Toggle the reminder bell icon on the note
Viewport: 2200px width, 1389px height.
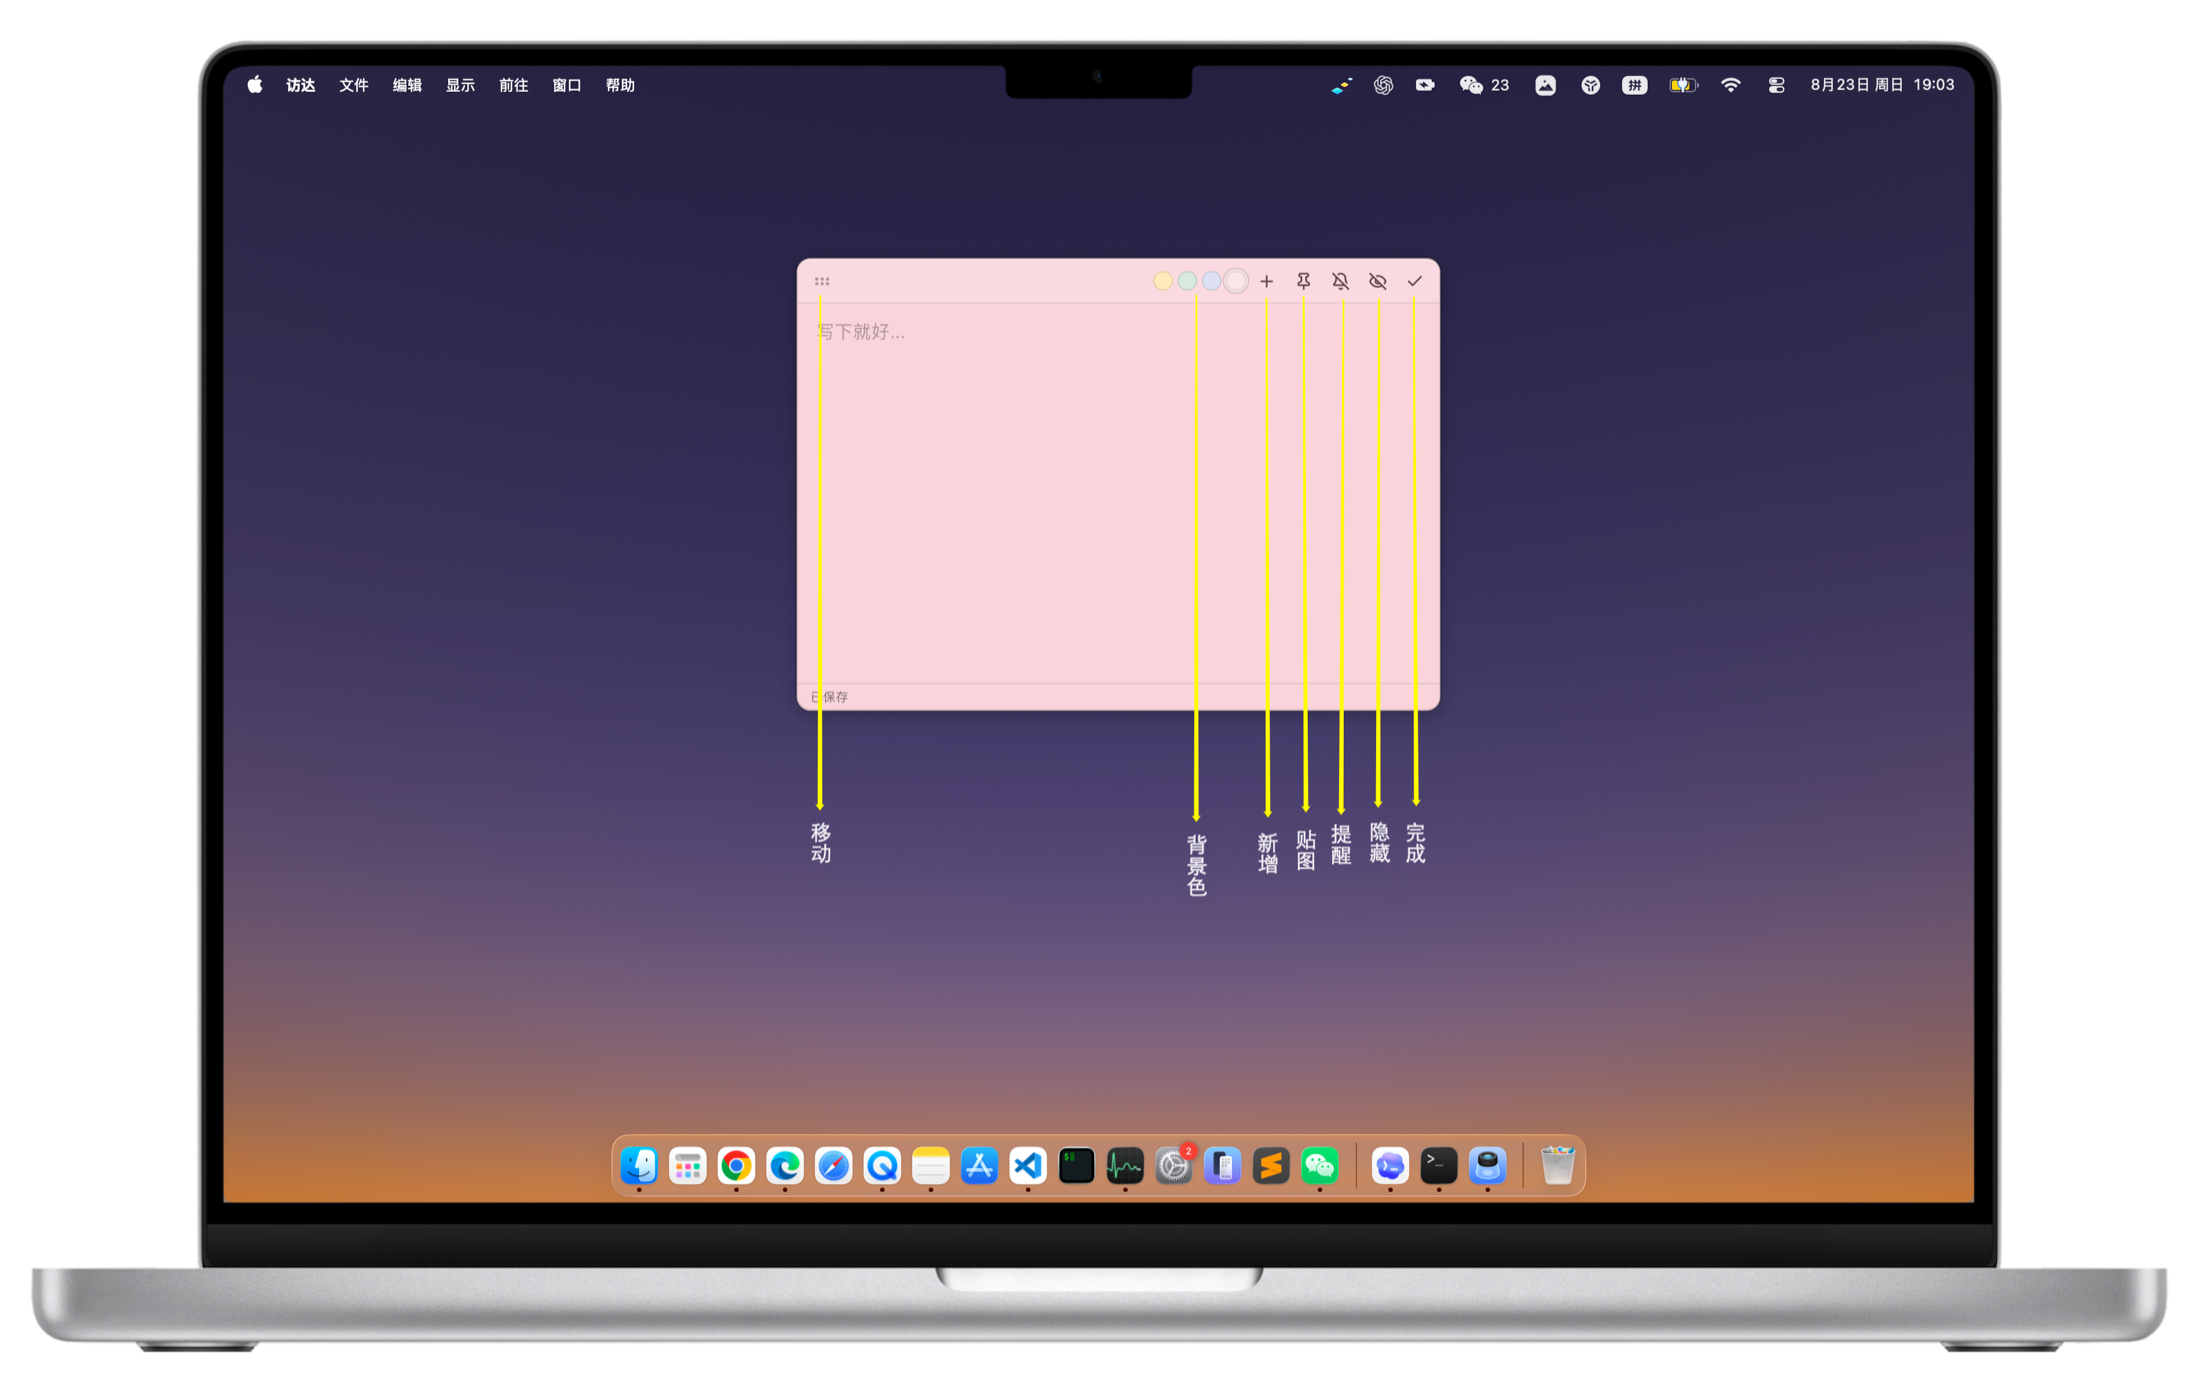[x=1341, y=282]
